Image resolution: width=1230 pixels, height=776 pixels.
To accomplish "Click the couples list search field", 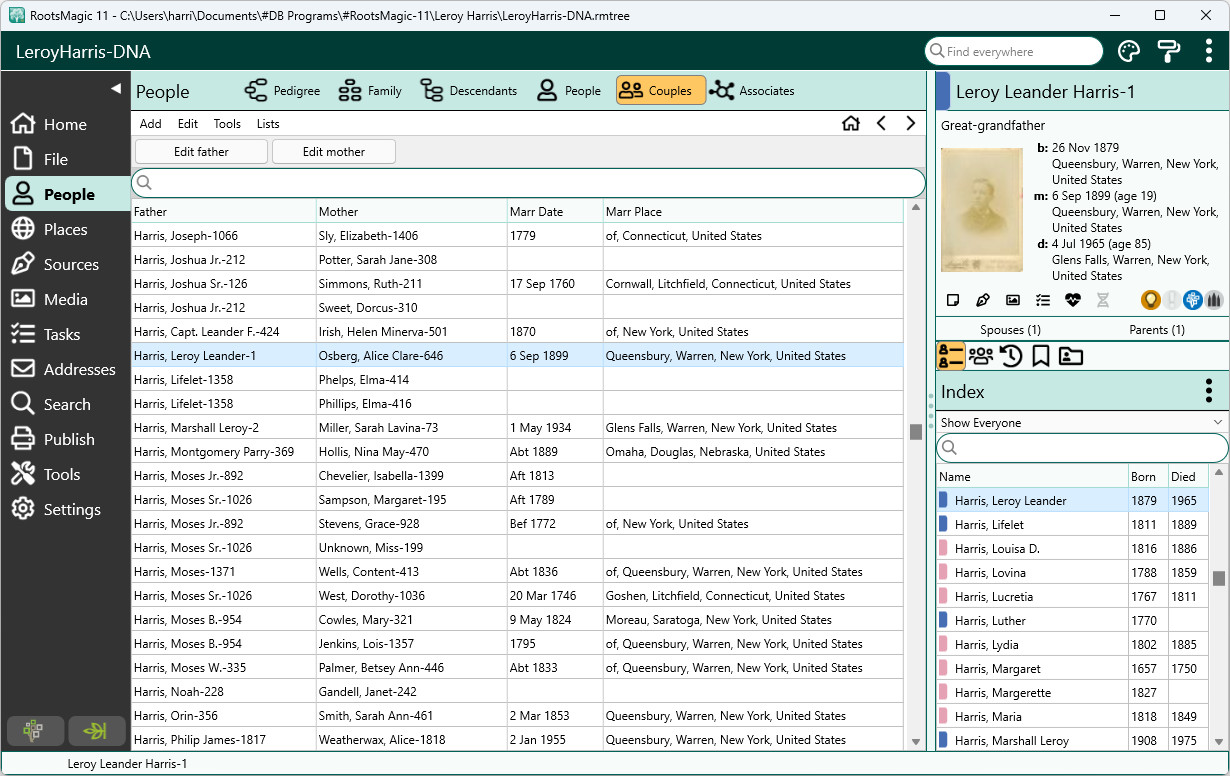I will [x=528, y=183].
